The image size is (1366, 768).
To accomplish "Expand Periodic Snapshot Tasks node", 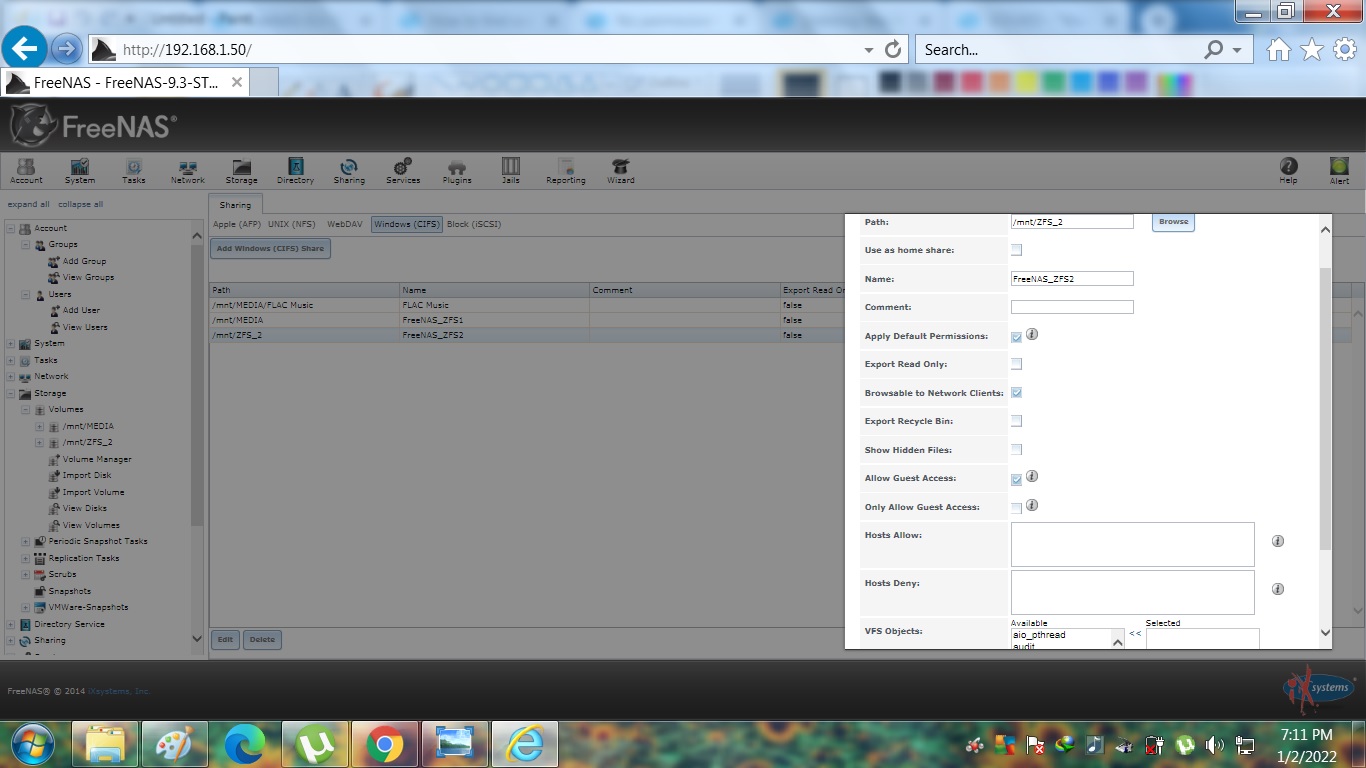I will [x=26, y=541].
